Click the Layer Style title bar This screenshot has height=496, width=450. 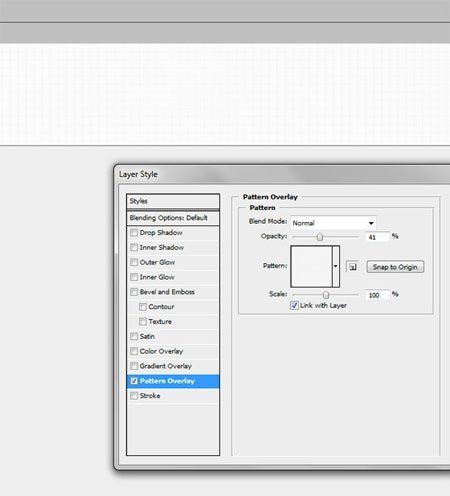pyautogui.click(x=283, y=174)
